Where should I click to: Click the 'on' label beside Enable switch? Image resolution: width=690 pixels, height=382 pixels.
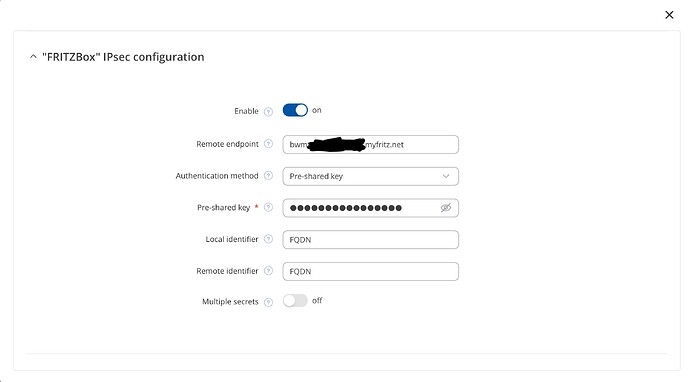click(x=317, y=110)
